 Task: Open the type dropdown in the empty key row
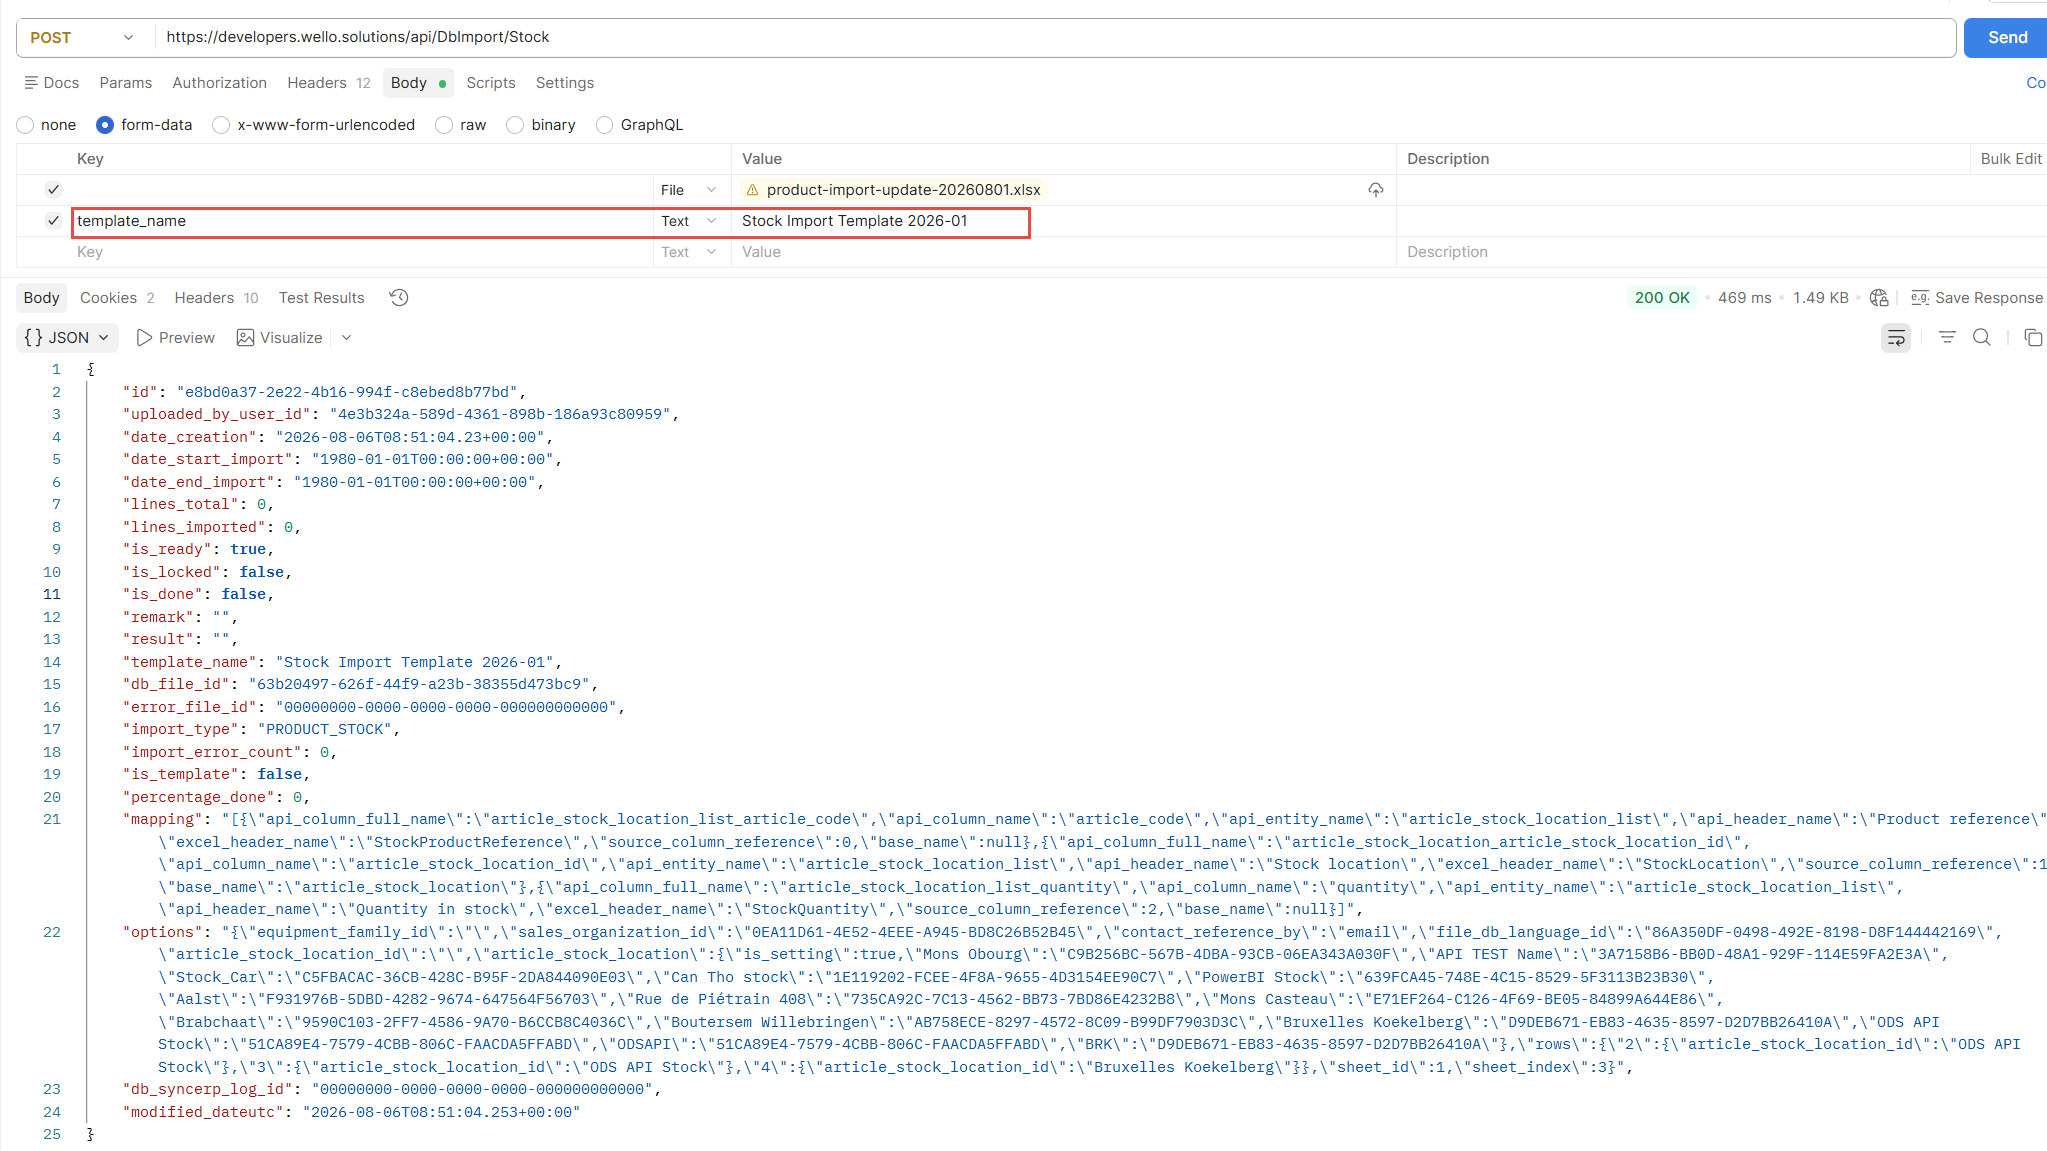point(689,252)
